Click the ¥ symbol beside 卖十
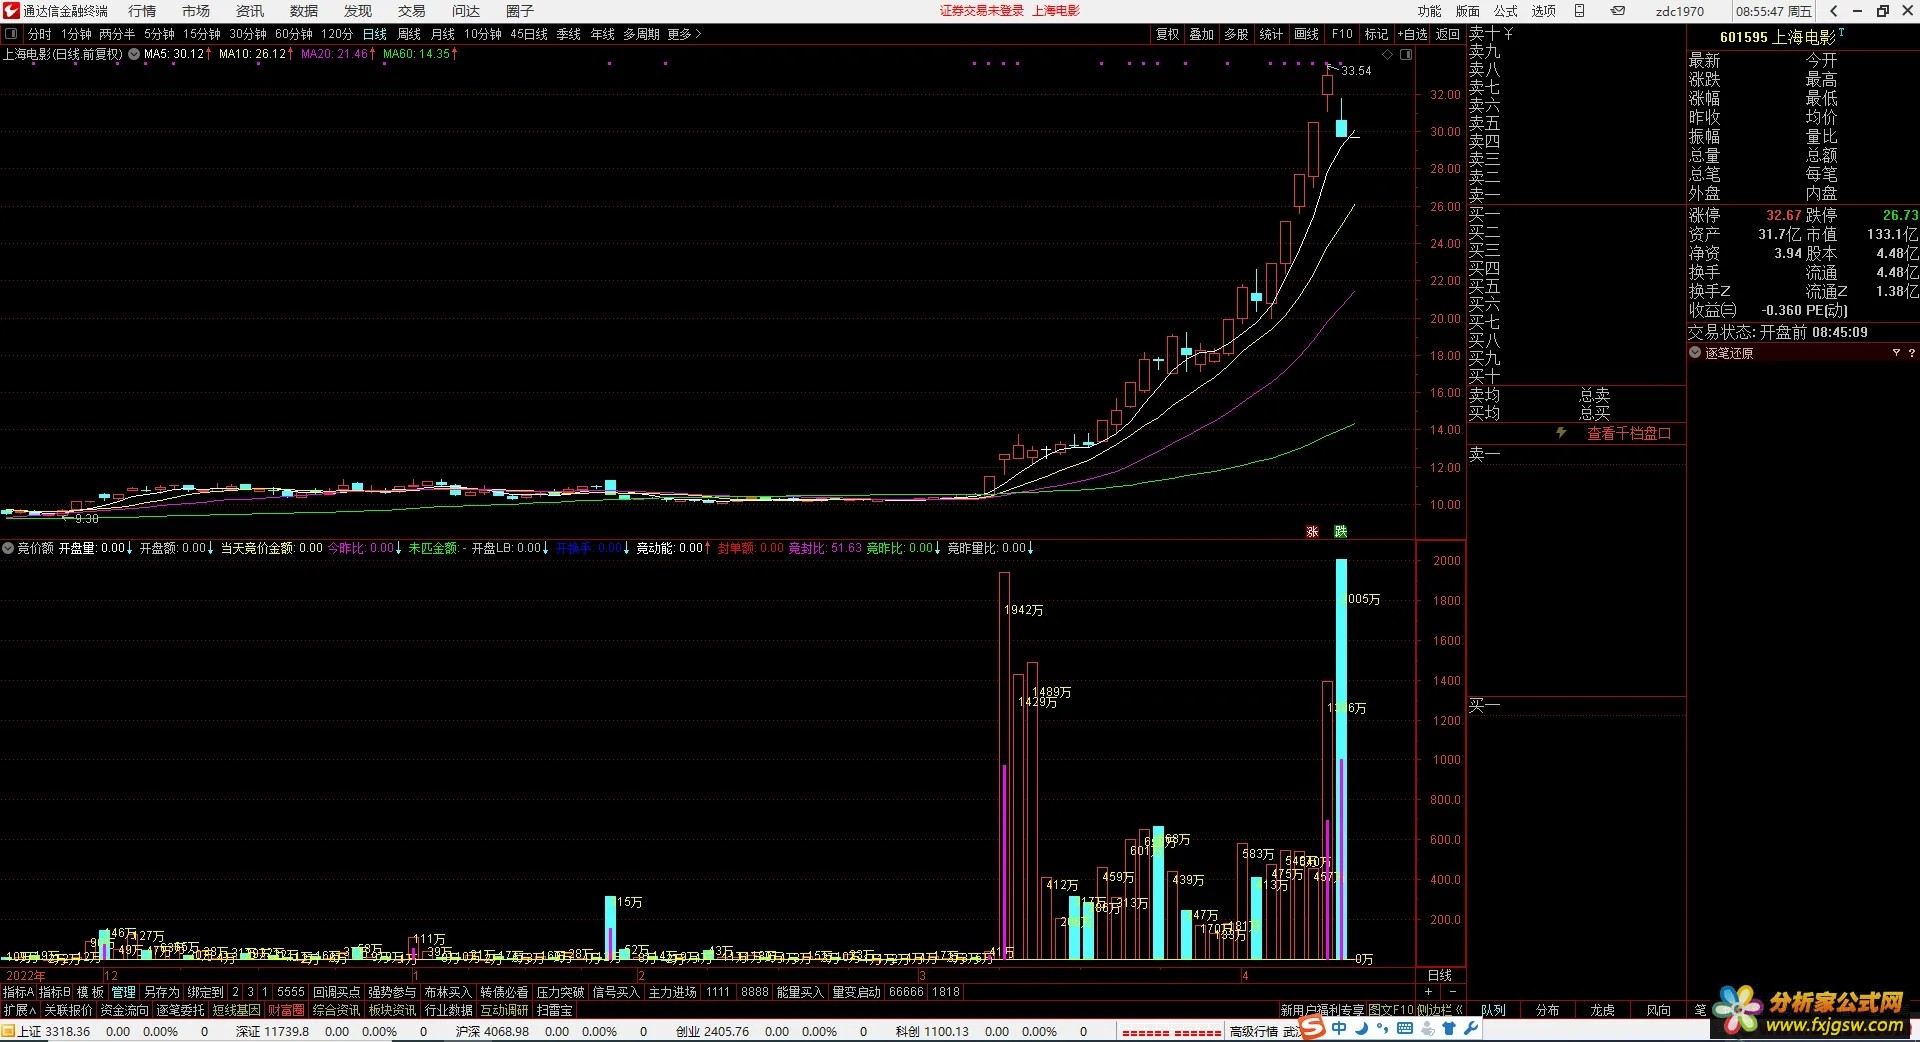This screenshot has height=1042, width=1920. (1508, 34)
